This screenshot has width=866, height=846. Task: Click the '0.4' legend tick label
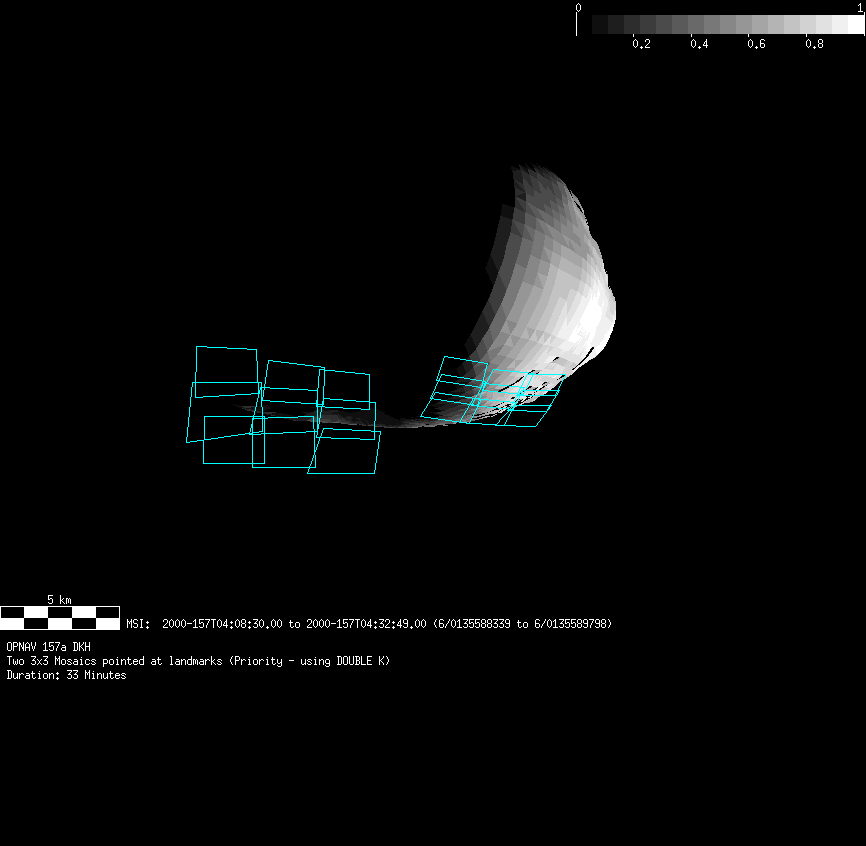click(699, 44)
